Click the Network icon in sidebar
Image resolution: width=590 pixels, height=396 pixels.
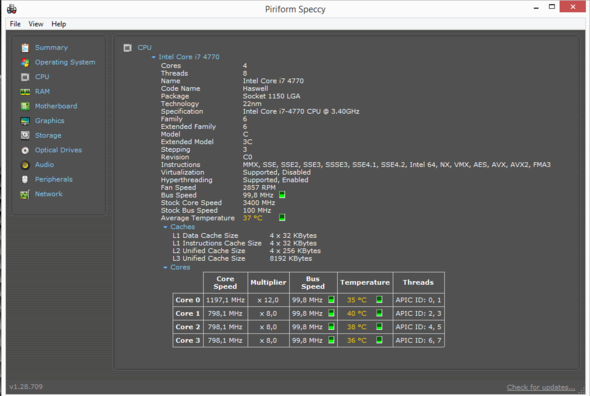[25, 194]
